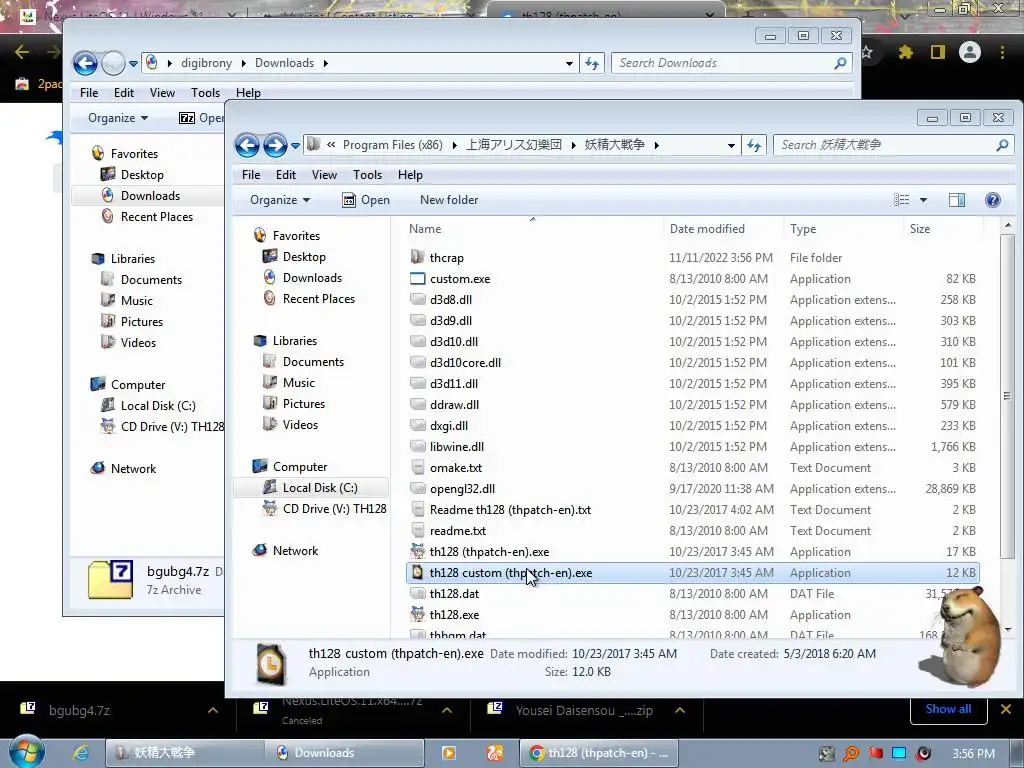1024x768 pixels.
Task: Select libwine.dll file
Action: pyautogui.click(x=456, y=447)
